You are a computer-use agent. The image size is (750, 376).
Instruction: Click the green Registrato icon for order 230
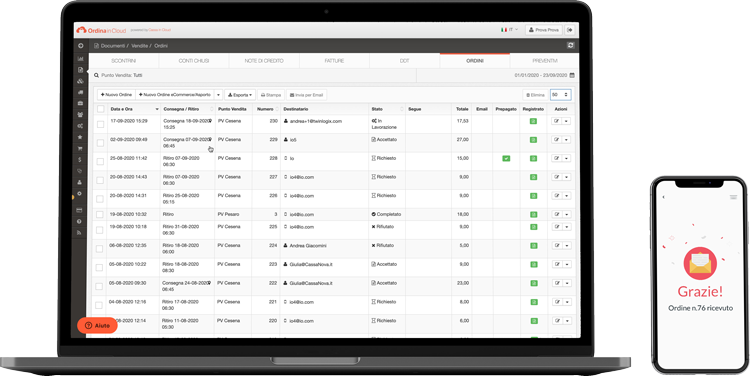[x=533, y=121]
